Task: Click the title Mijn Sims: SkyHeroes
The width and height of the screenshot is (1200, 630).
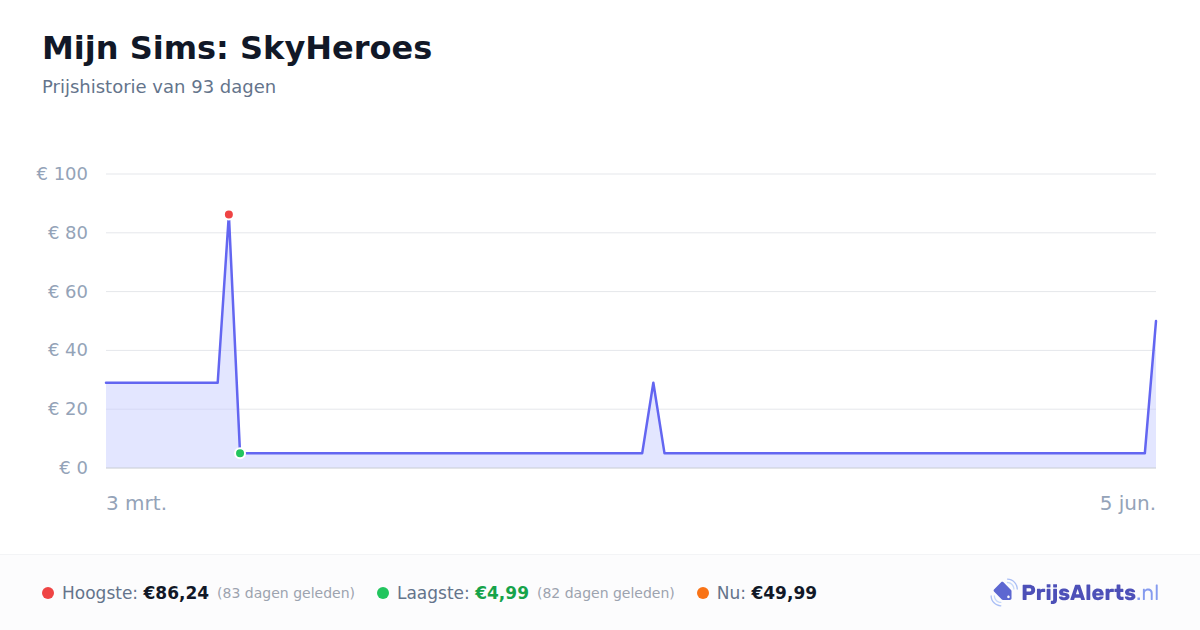Action: [237, 48]
